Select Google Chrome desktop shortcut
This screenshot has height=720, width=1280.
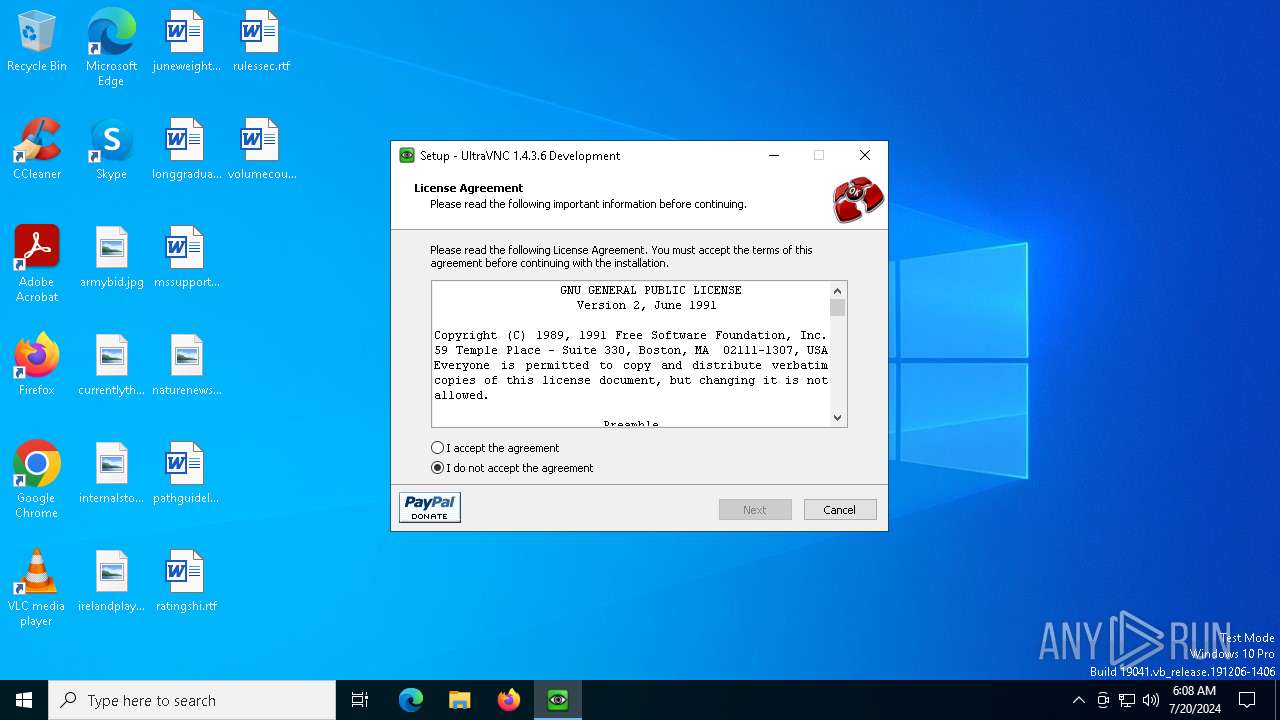coord(37,480)
